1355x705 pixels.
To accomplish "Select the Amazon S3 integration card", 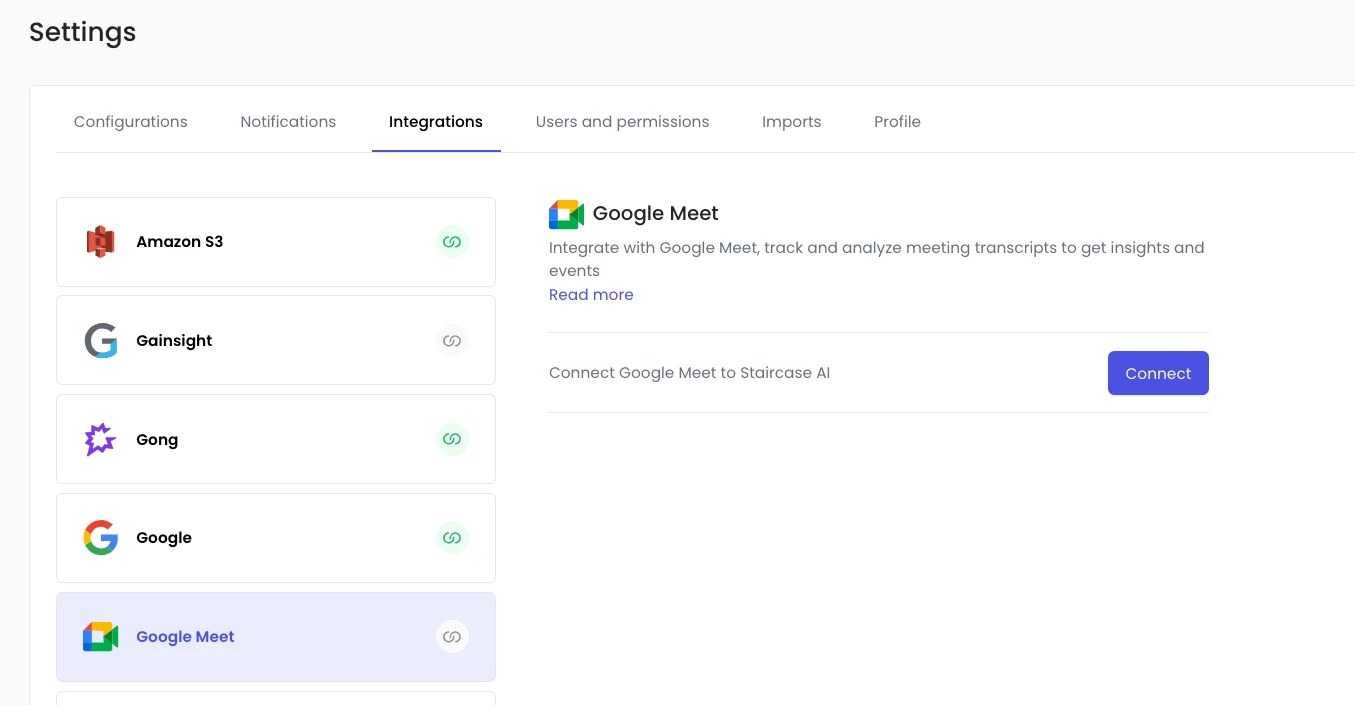I will 276,242.
